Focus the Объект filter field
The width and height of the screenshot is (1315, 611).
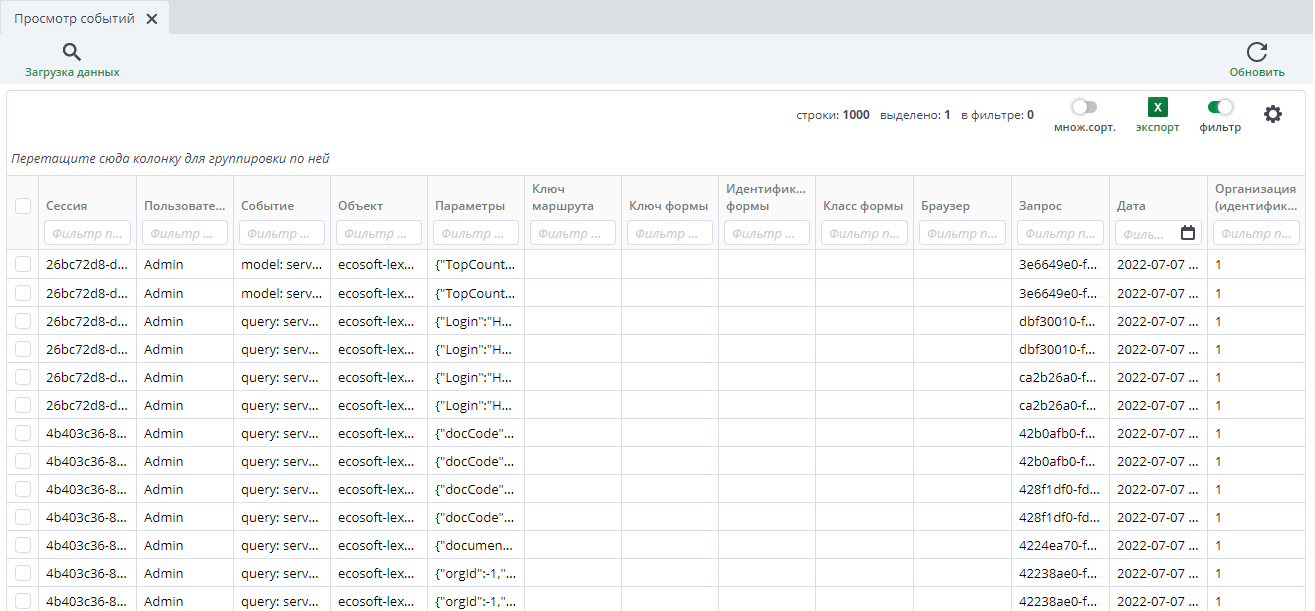coord(379,233)
